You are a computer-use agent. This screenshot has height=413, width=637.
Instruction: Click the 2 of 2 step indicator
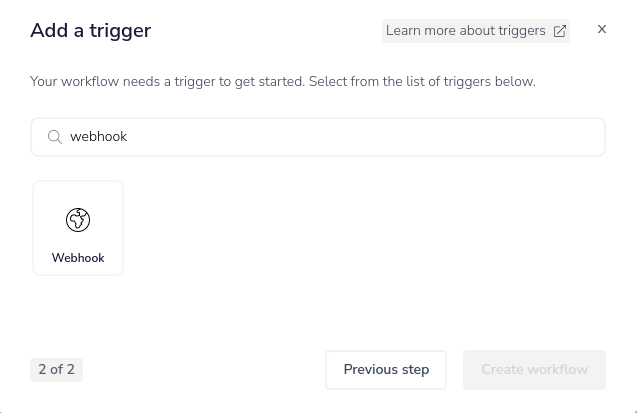tap(56, 370)
